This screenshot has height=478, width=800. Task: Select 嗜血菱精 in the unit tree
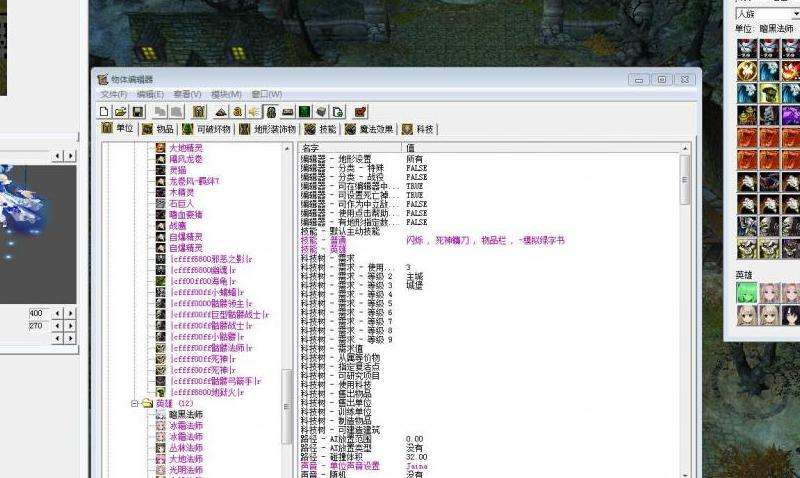click(186, 215)
